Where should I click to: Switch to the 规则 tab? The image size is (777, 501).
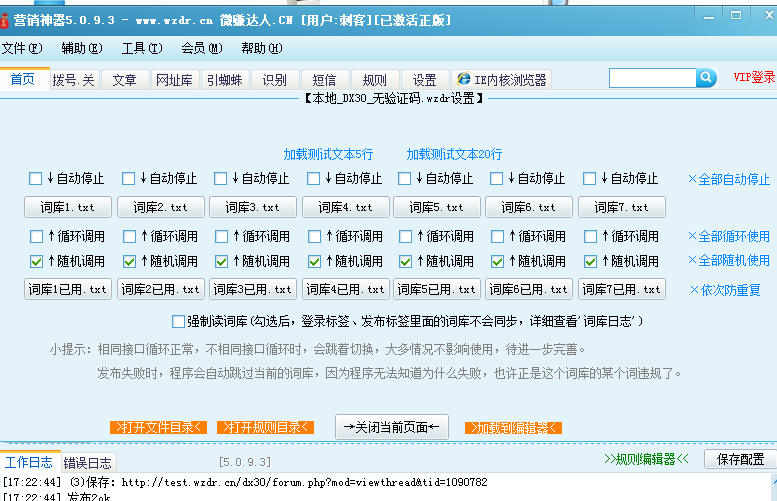(x=375, y=80)
